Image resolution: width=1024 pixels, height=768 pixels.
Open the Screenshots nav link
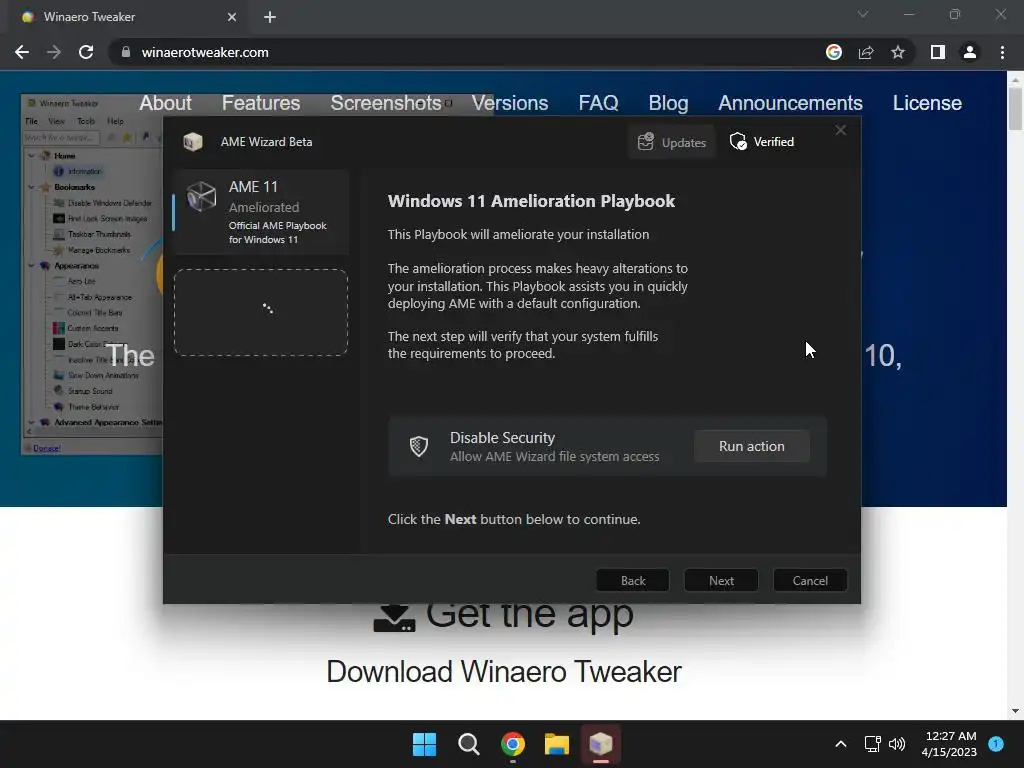click(385, 103)
